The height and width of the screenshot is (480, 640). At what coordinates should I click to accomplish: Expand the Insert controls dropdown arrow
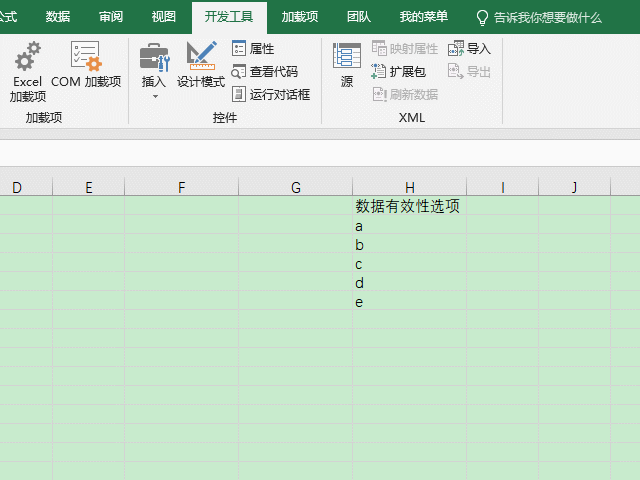tap(155, 97)
